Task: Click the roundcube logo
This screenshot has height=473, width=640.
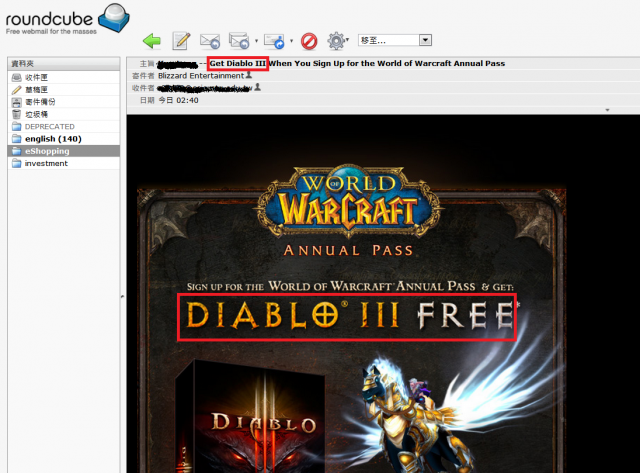Action: (x=67, y=19)
